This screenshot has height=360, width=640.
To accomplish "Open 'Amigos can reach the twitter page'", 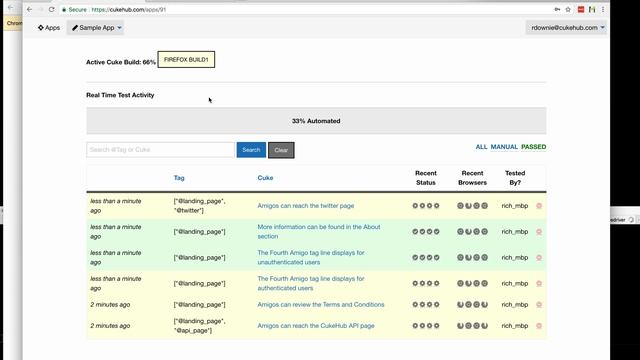I will pyautogui.click(x=306, y=206).
